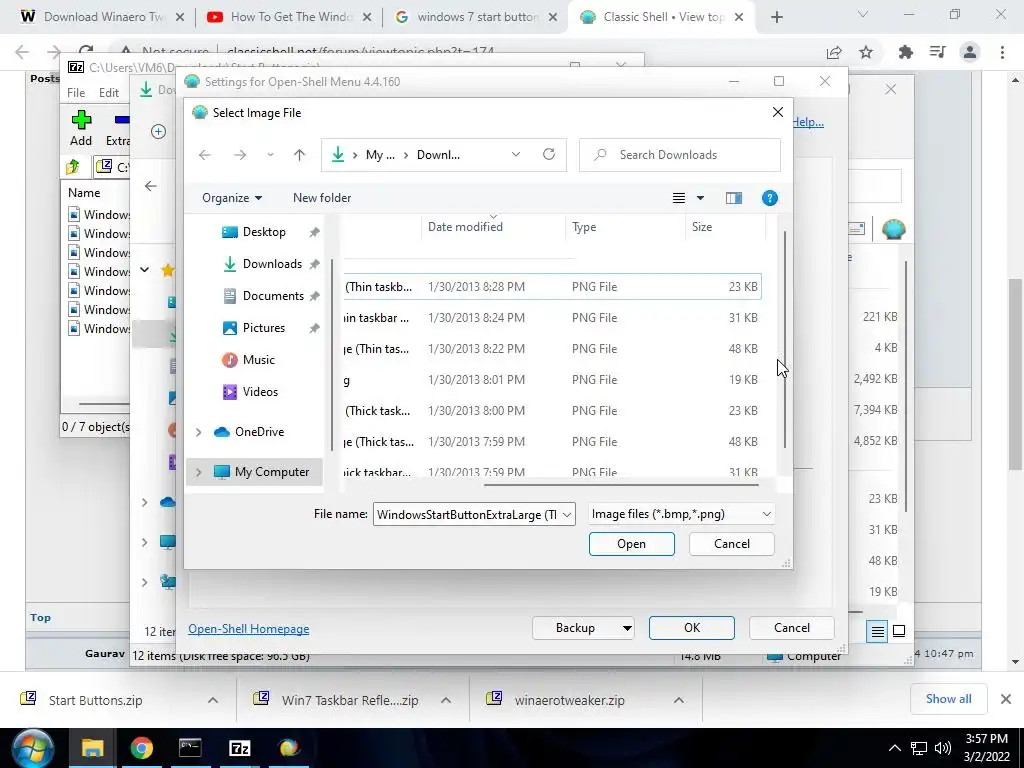1024x768 pixels.
Task: Cancel the Select Image File dialog
Action: click(731, 543)
